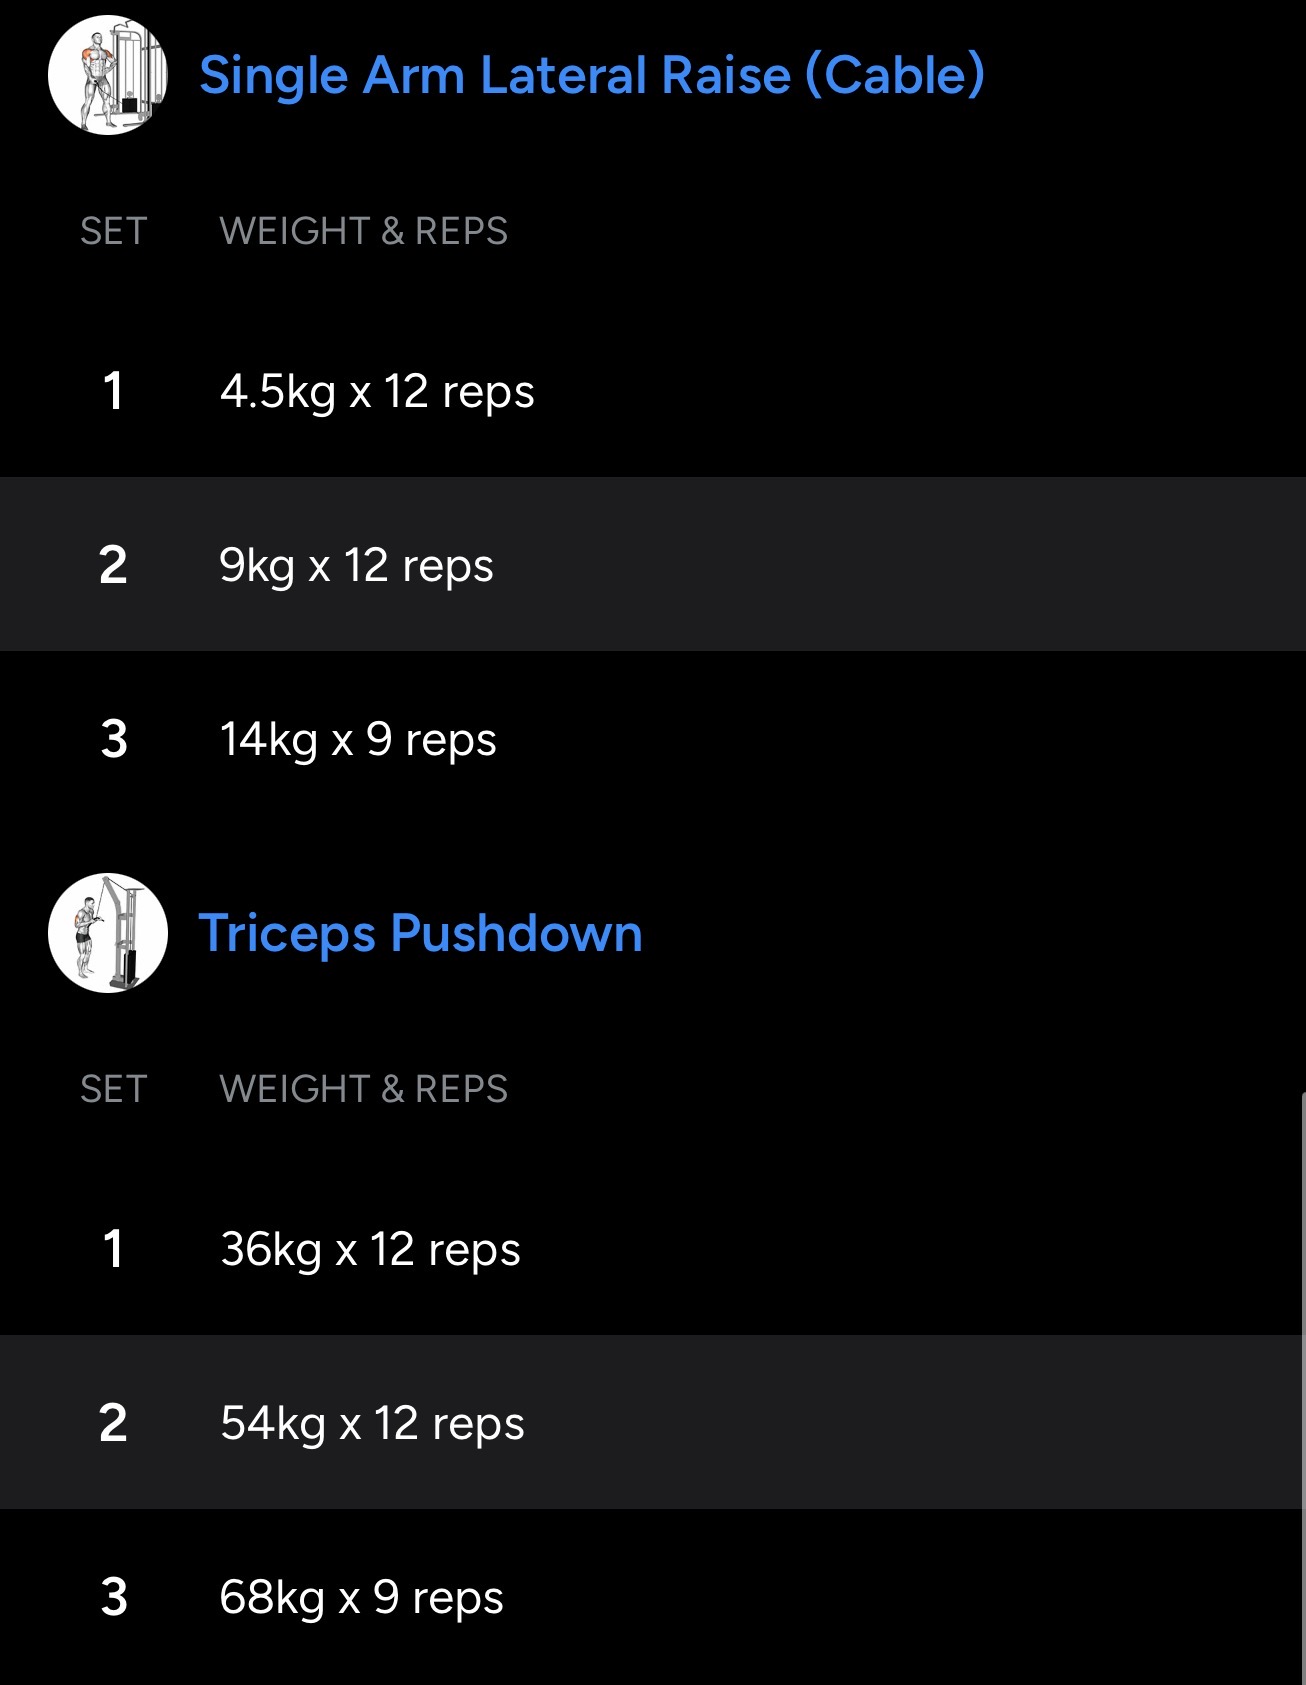Image resolution: width=1306 pixels, height=1685 pixels.
Task: Select set number 2 of Triceps Pushdown
Action: click(x=113, y=1423)
